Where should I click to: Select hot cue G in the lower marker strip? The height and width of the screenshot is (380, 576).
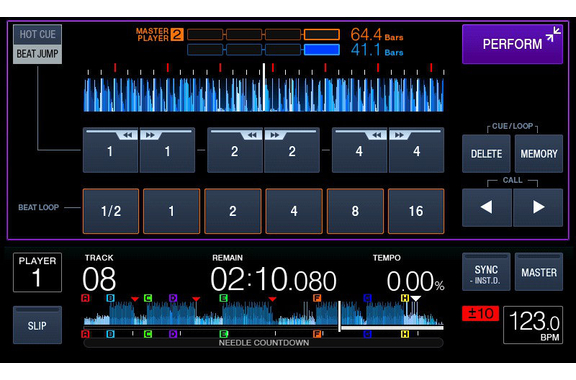367,334
